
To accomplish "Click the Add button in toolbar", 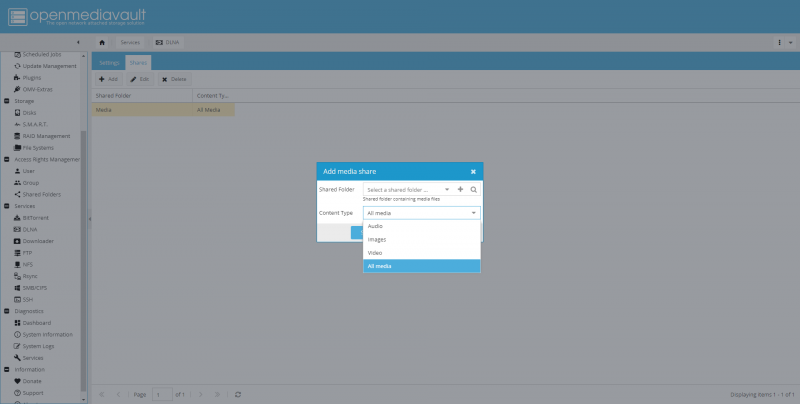I will [109, 79].
